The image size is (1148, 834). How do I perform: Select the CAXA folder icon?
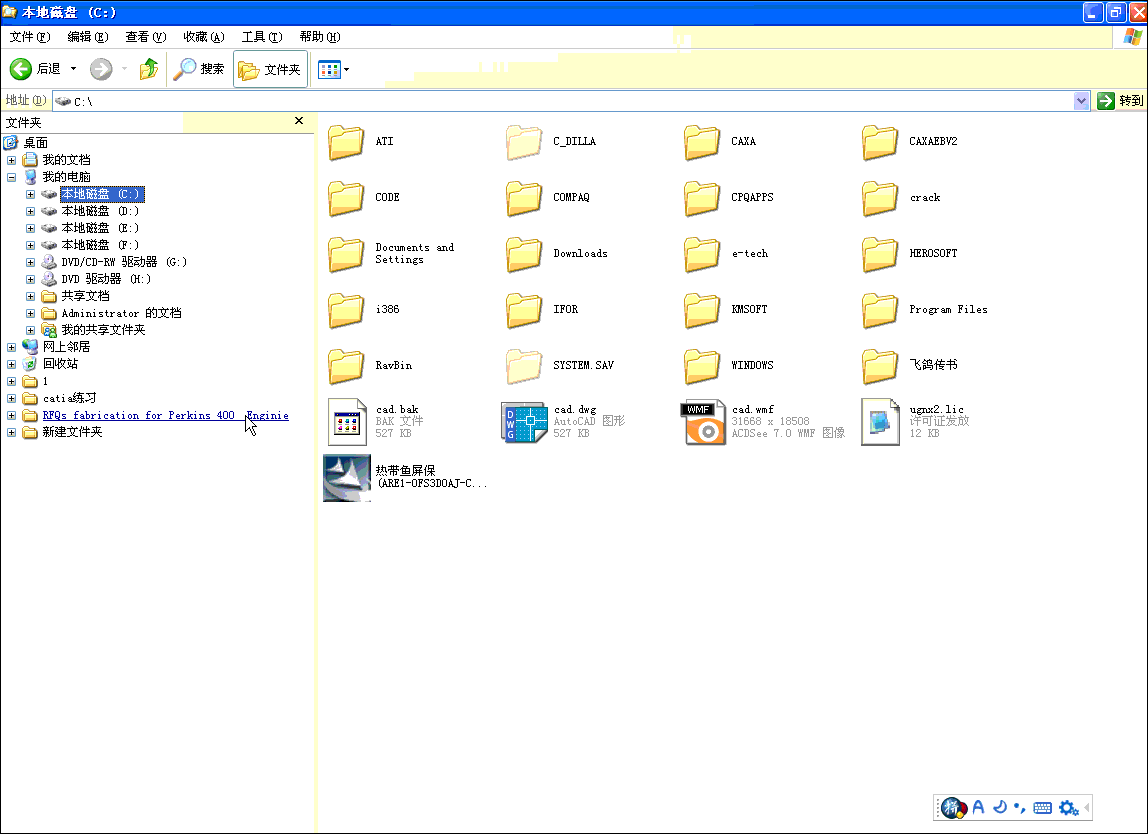click(701, 142)
